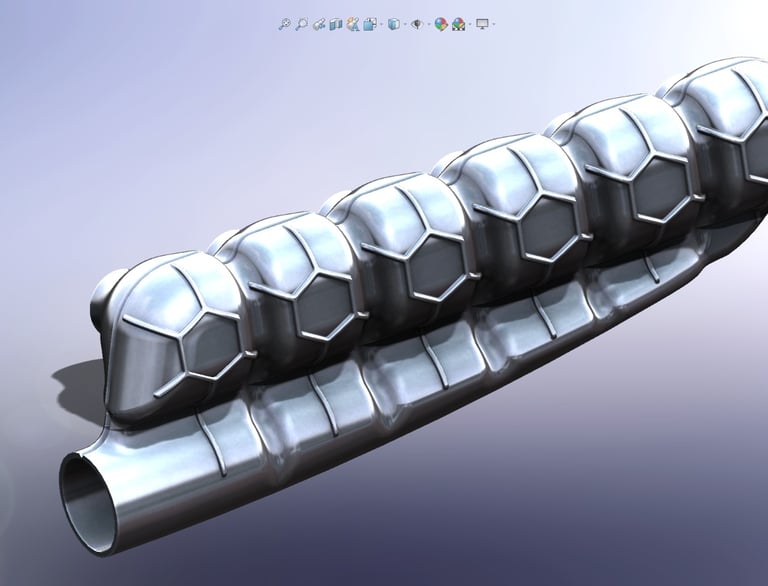Click the Display Style cube icon
The height and width of the screenshot is (586, 768).
pos(394,24)
